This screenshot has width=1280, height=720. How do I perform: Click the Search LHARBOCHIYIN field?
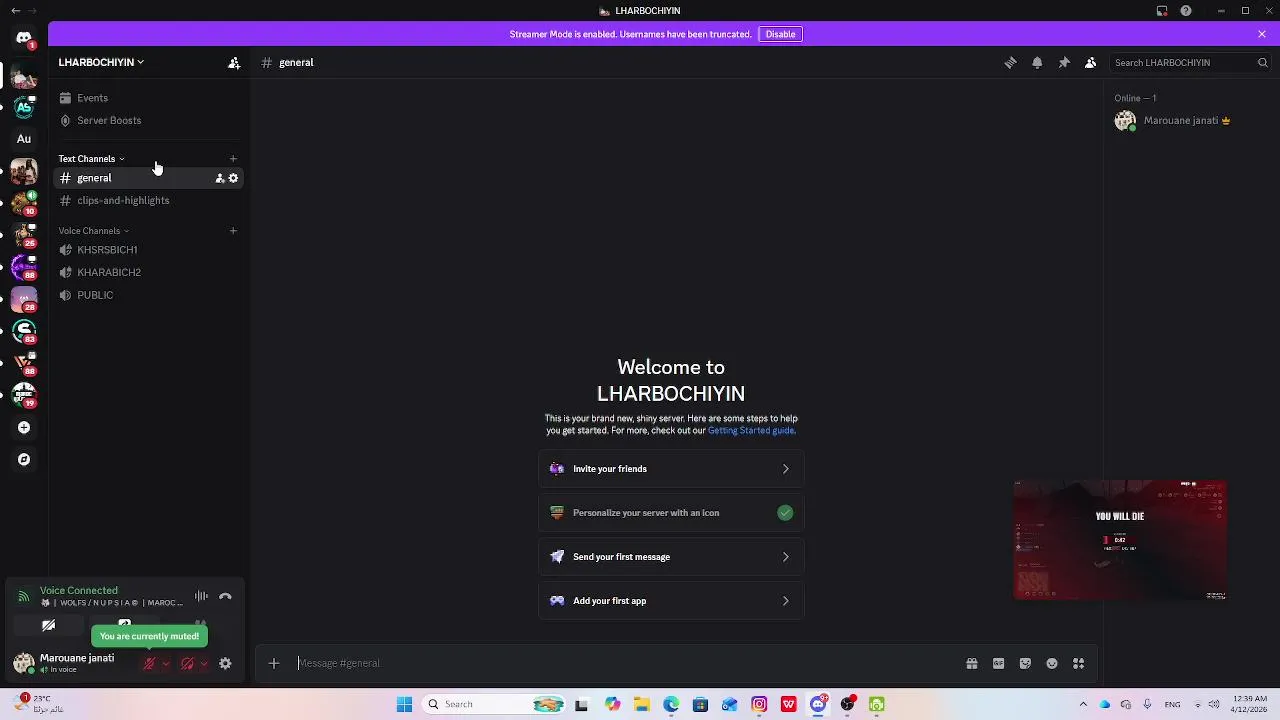point(1190,62)
